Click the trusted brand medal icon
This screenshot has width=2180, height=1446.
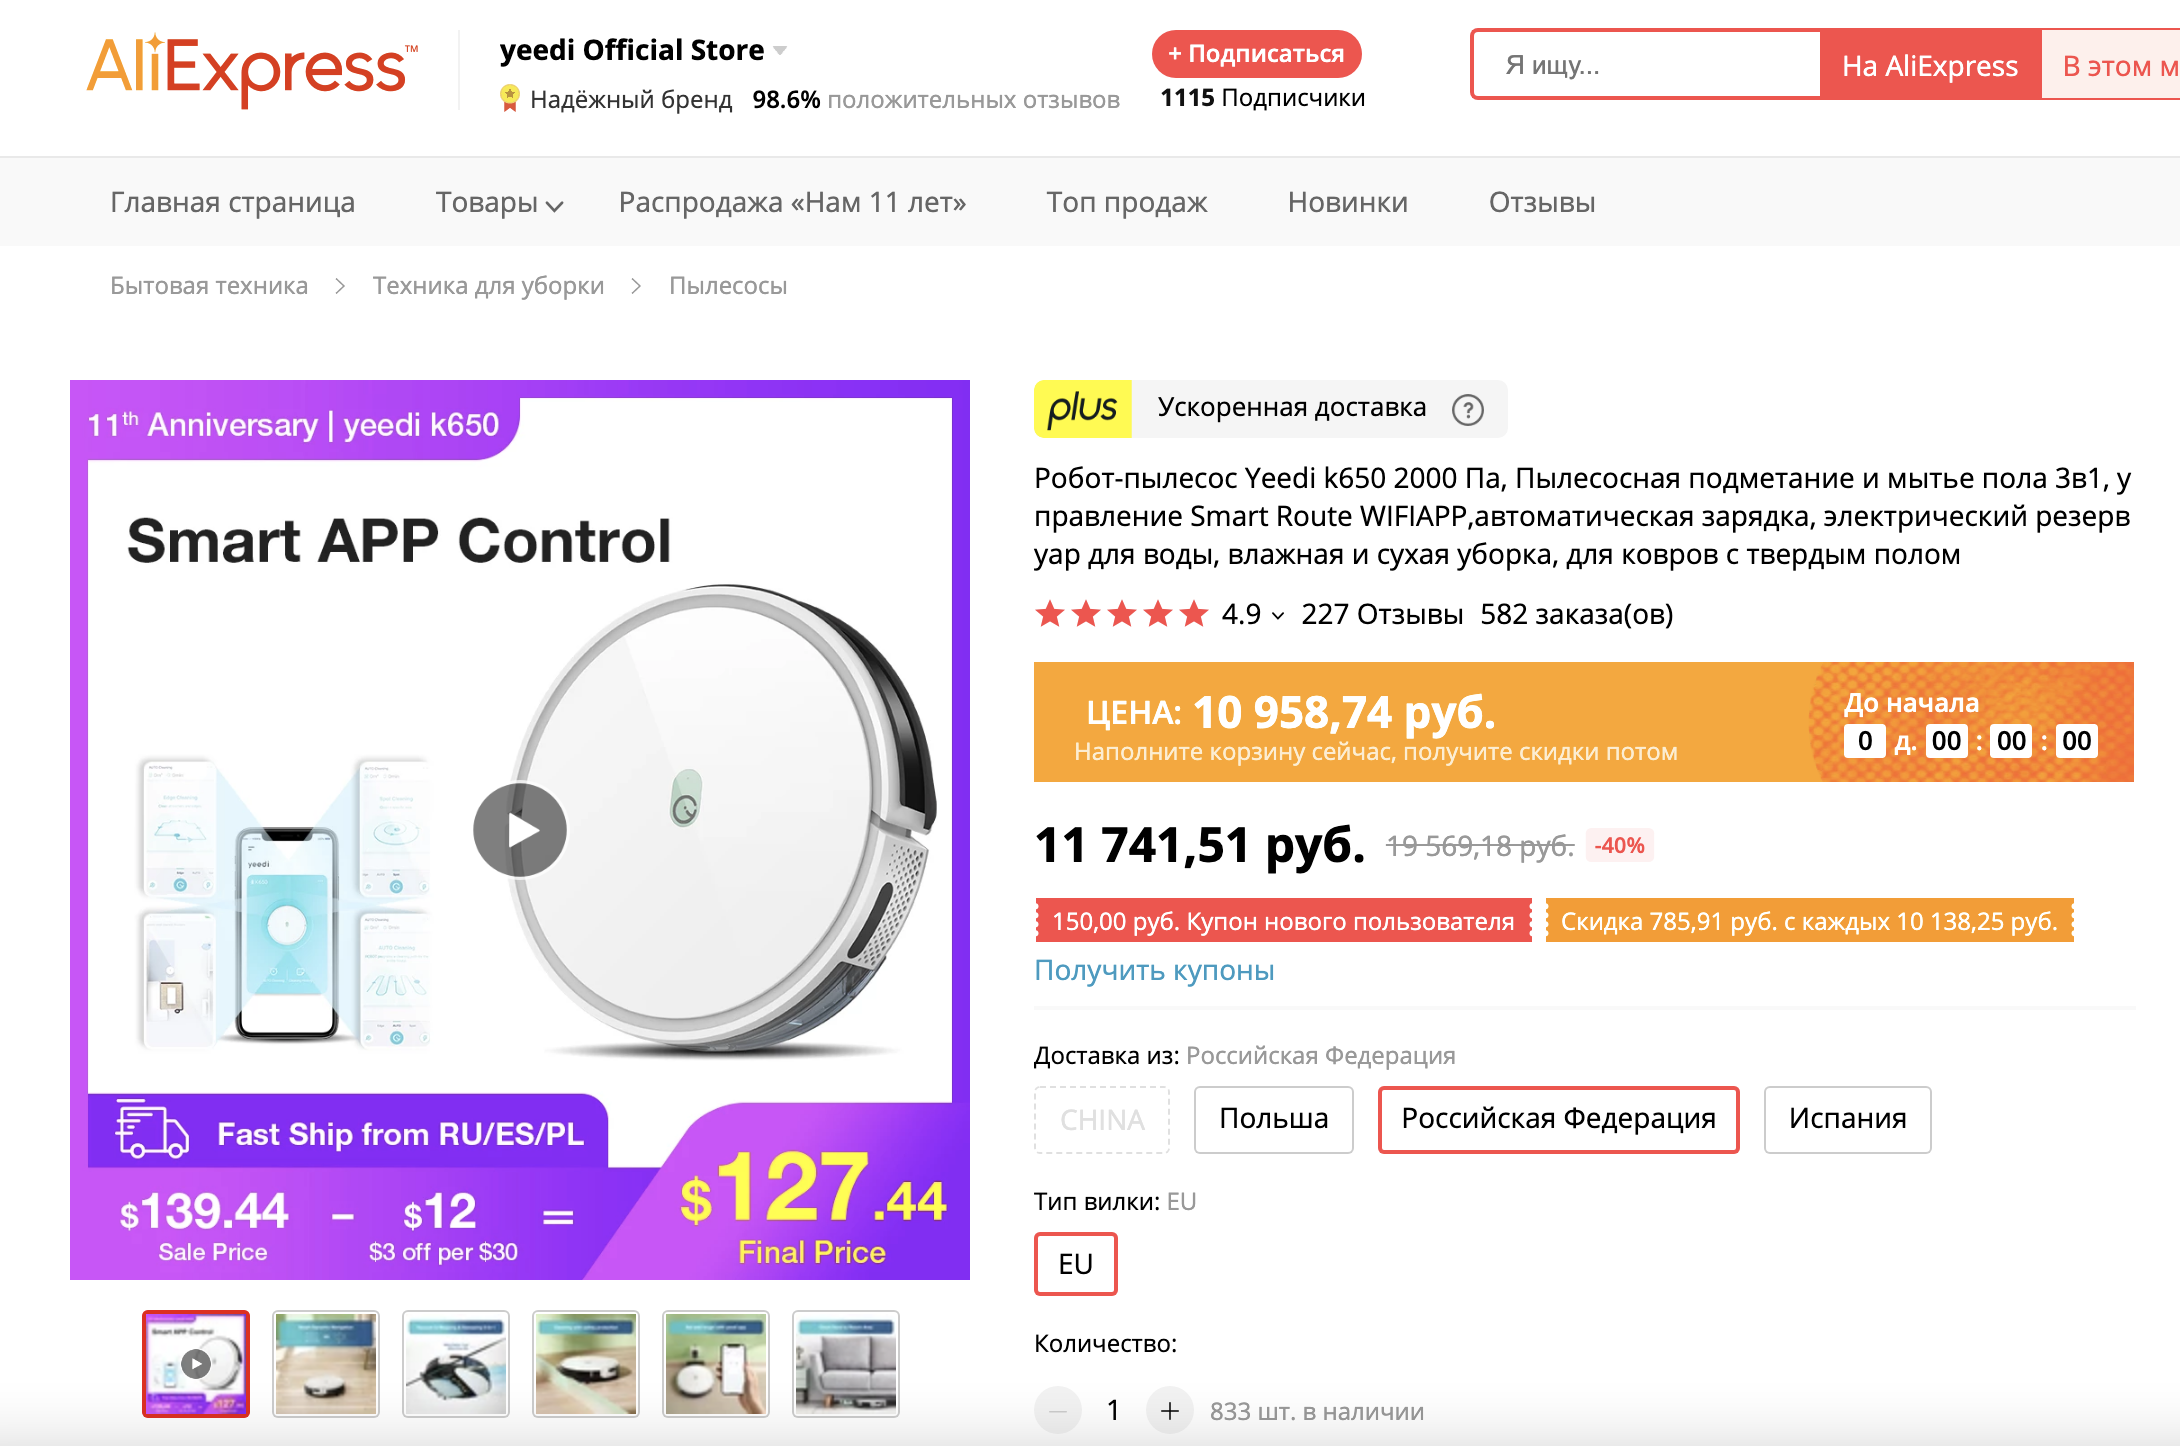click(x=510, y=98)
